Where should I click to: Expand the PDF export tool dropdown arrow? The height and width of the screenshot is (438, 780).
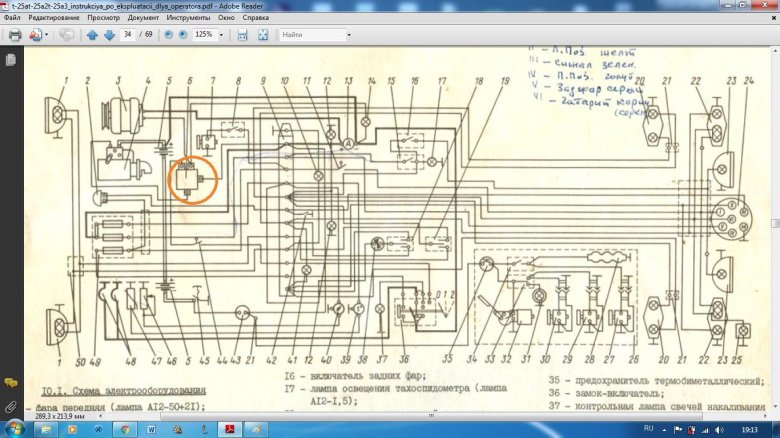tap(47, 34)
